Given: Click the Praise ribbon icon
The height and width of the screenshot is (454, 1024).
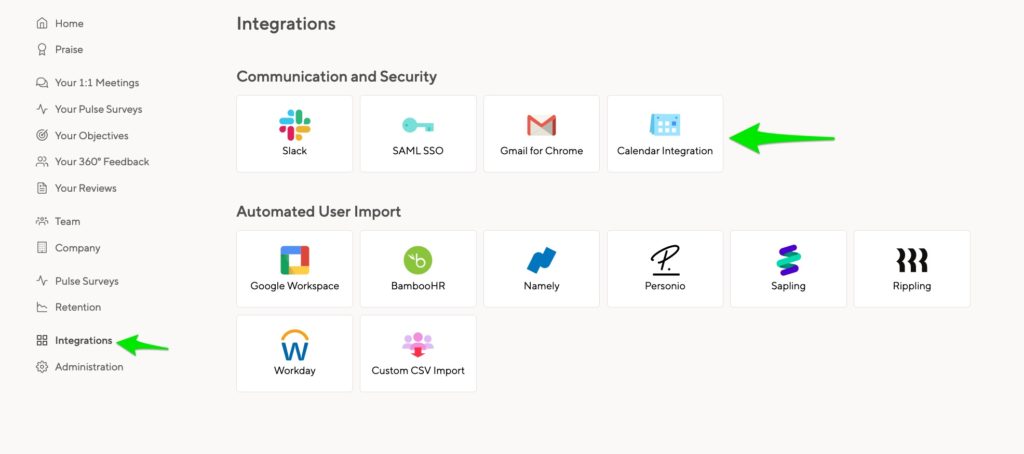Looking at the screenshot, I should click(x=42, y=50).
